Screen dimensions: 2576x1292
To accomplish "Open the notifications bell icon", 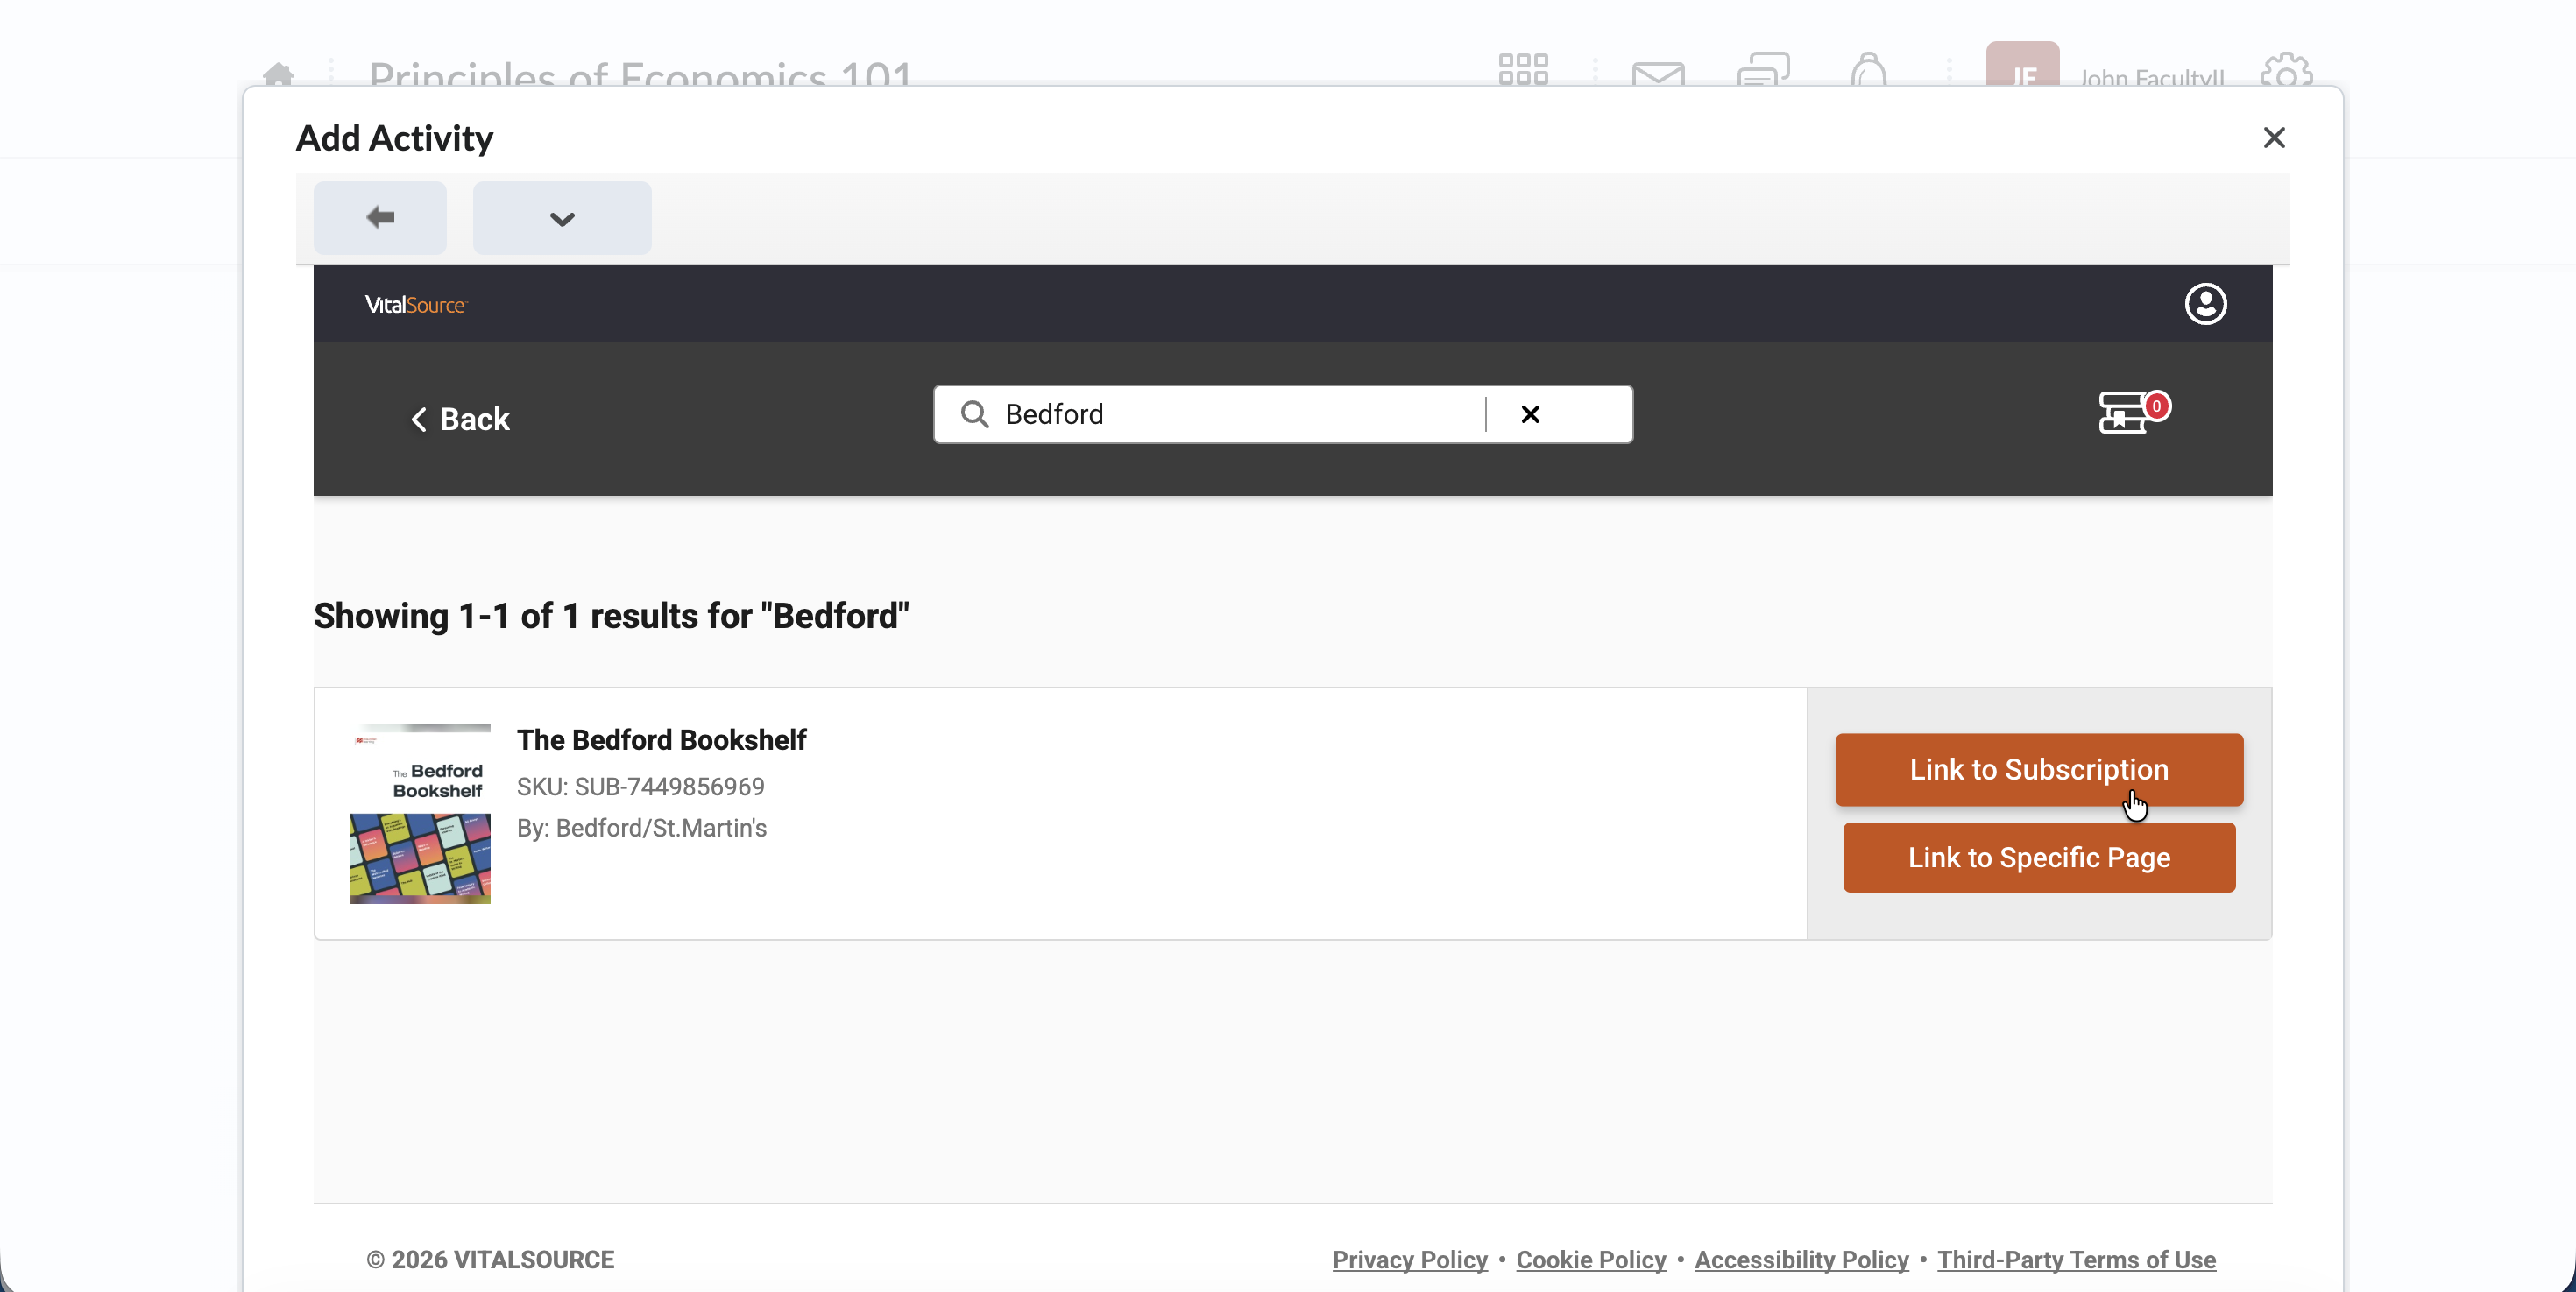I will (x=1868, y=70).
